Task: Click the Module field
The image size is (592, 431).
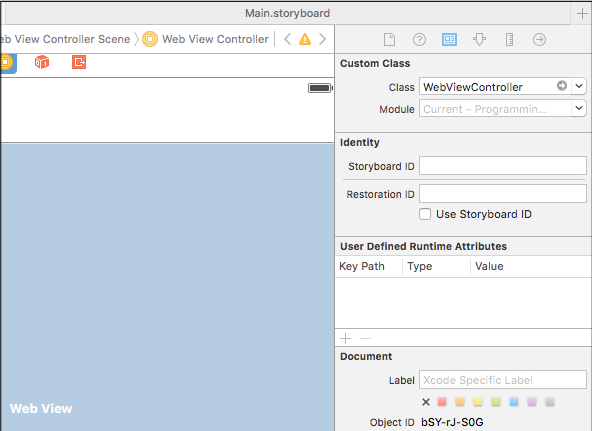Action: coord(495,109)
